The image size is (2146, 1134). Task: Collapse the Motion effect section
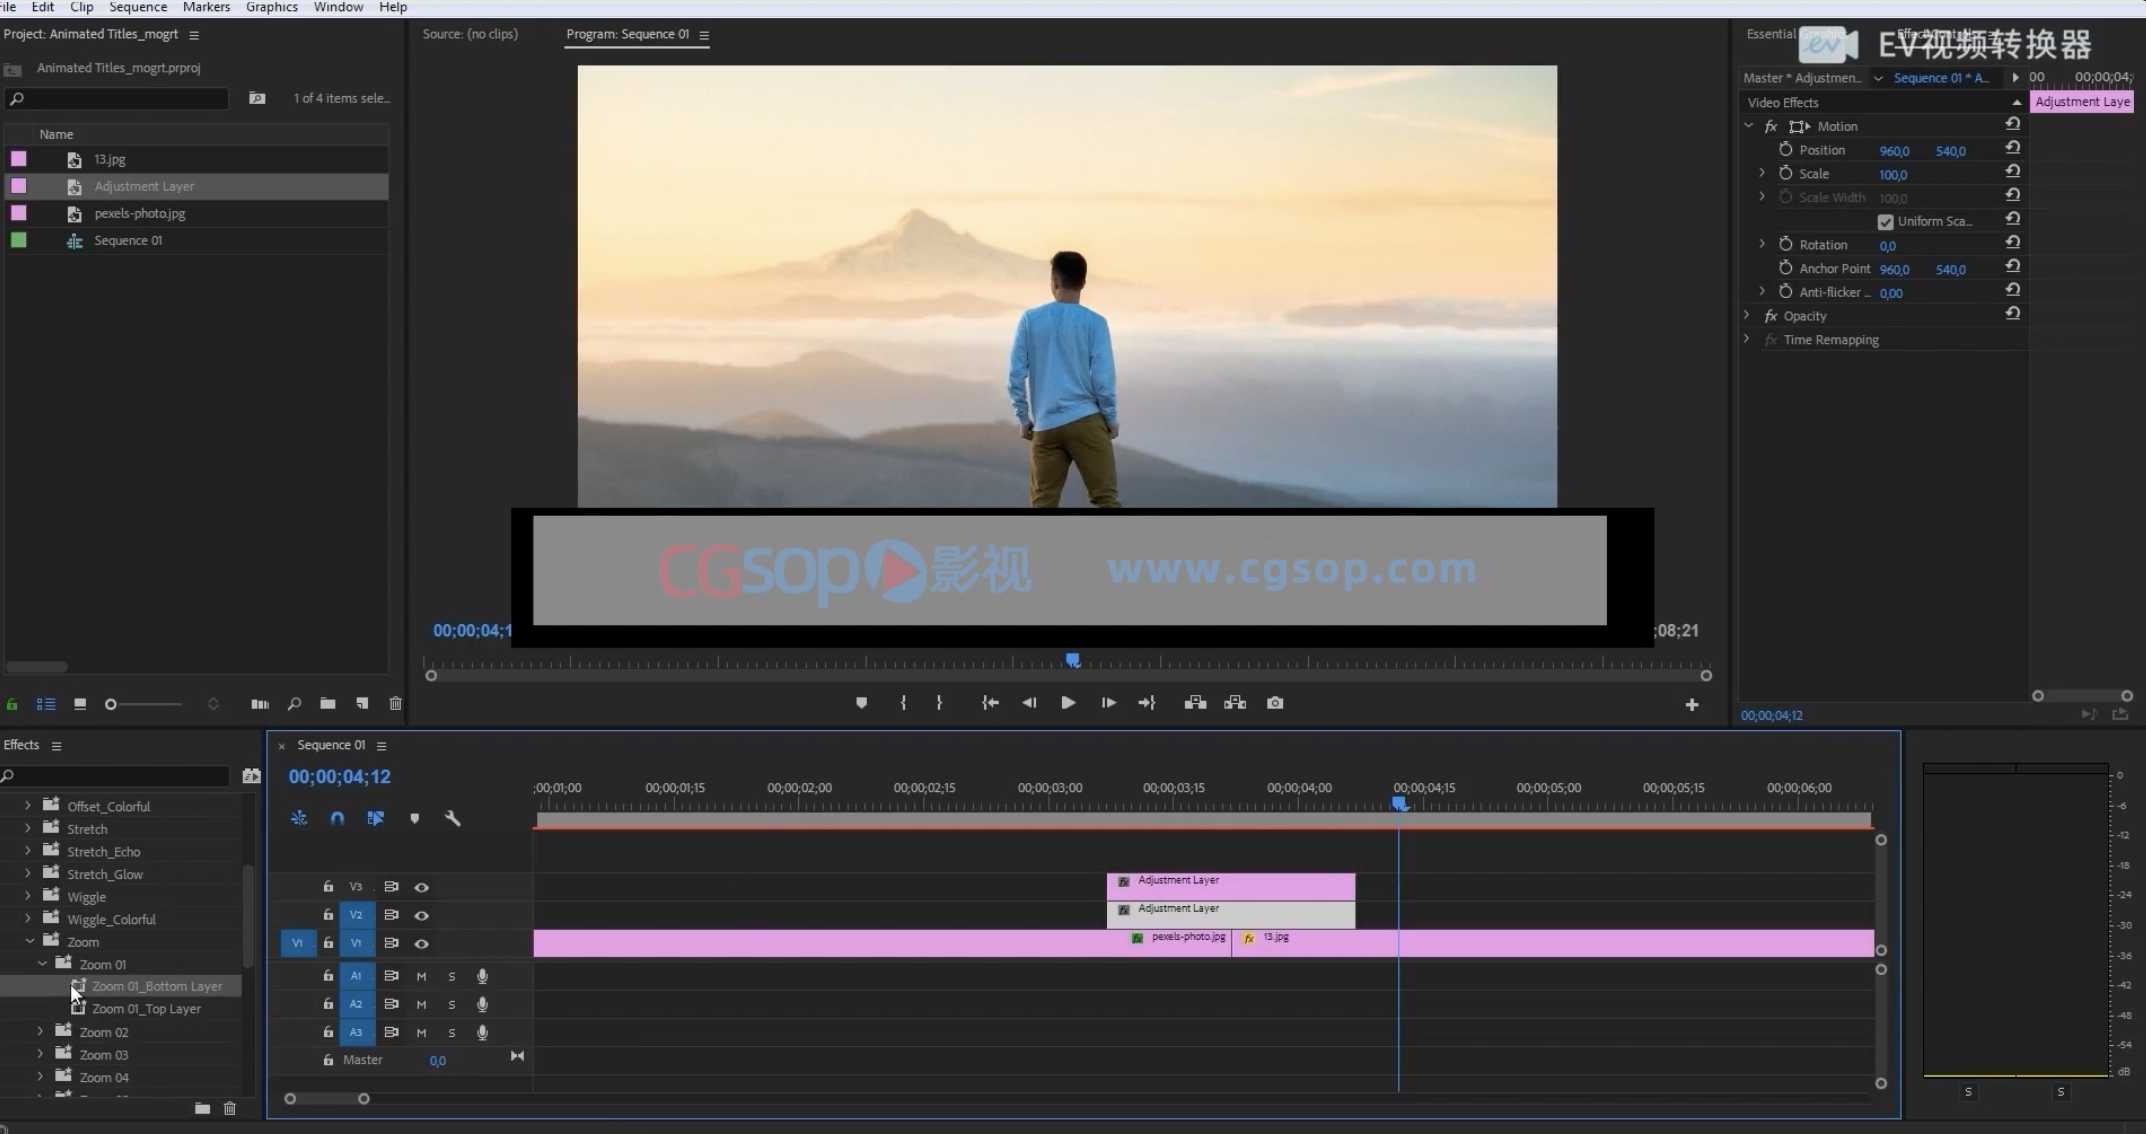(x=1748, y=126)
